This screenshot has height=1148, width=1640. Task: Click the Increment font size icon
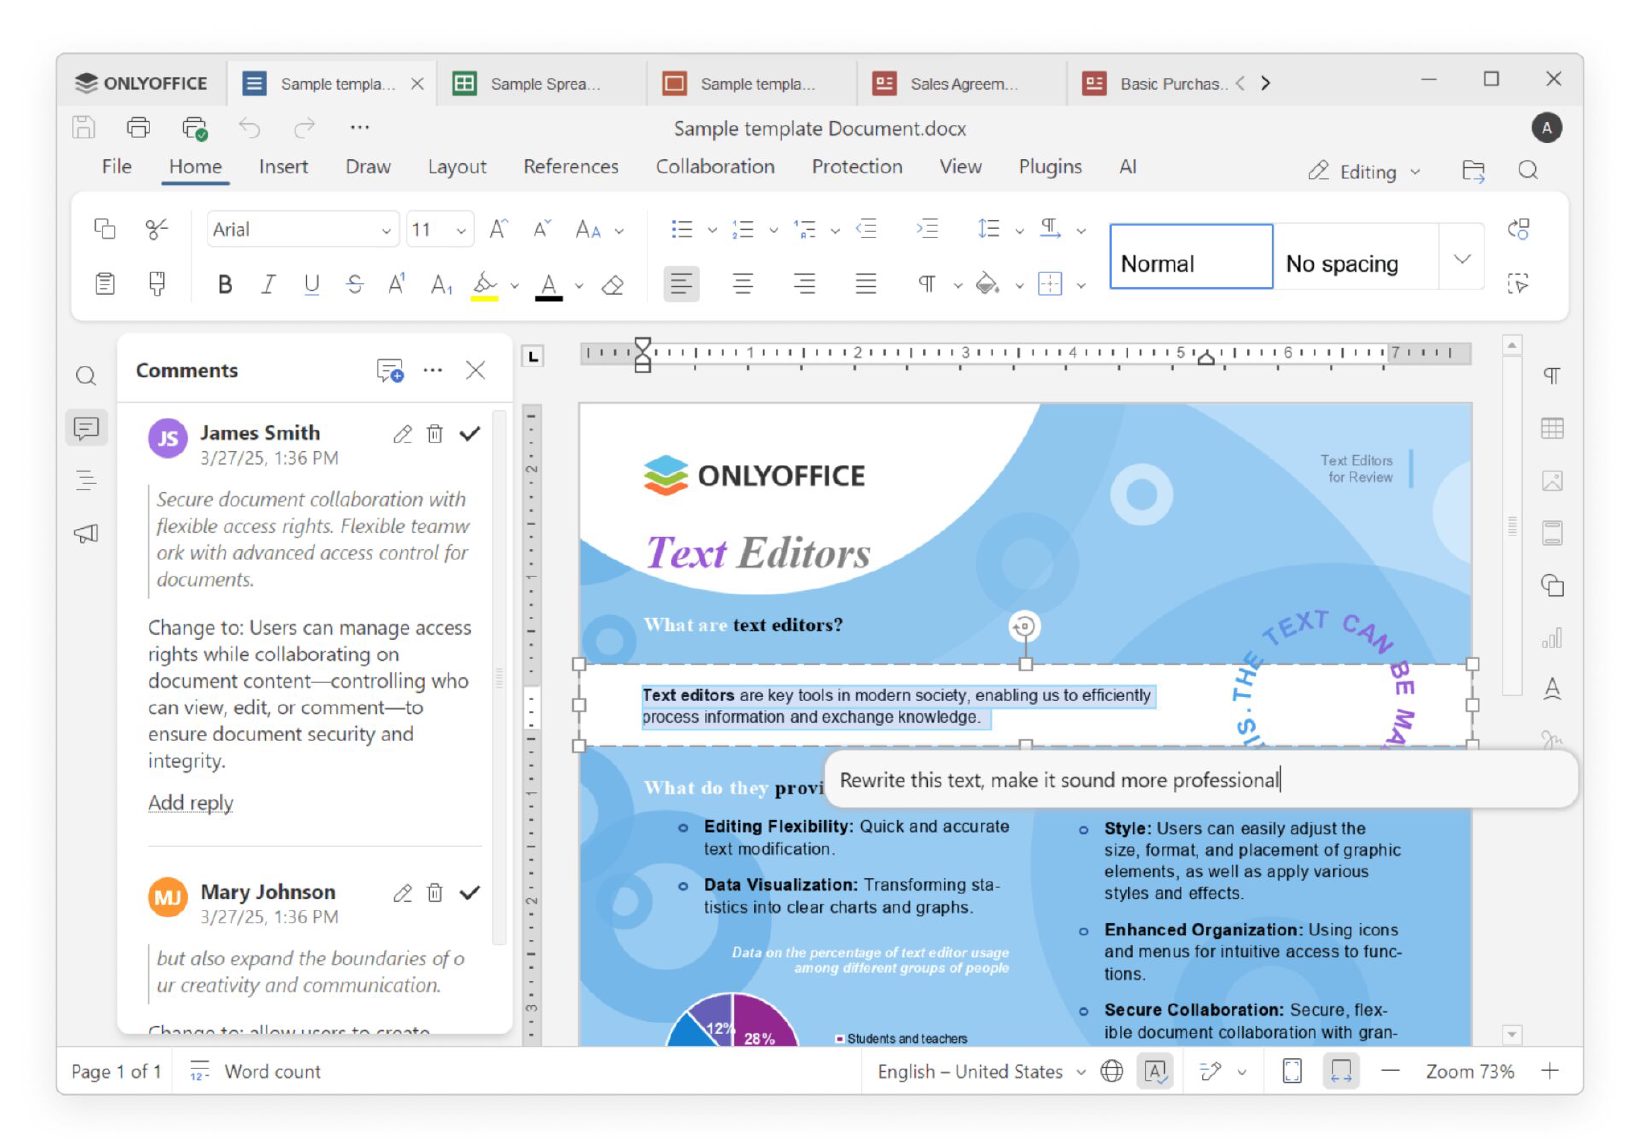pos(498,229)
